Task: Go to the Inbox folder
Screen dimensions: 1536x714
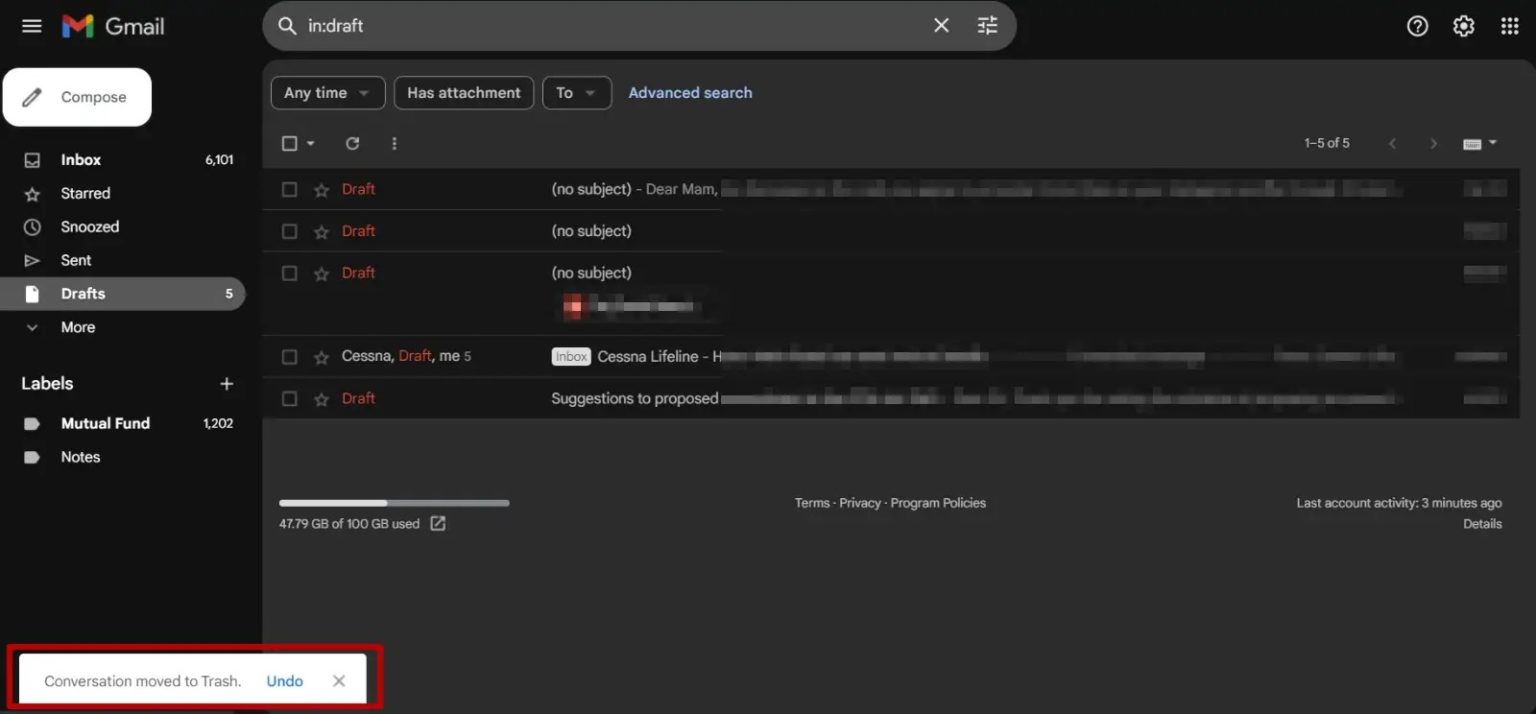Action: (x=80, y=160)
